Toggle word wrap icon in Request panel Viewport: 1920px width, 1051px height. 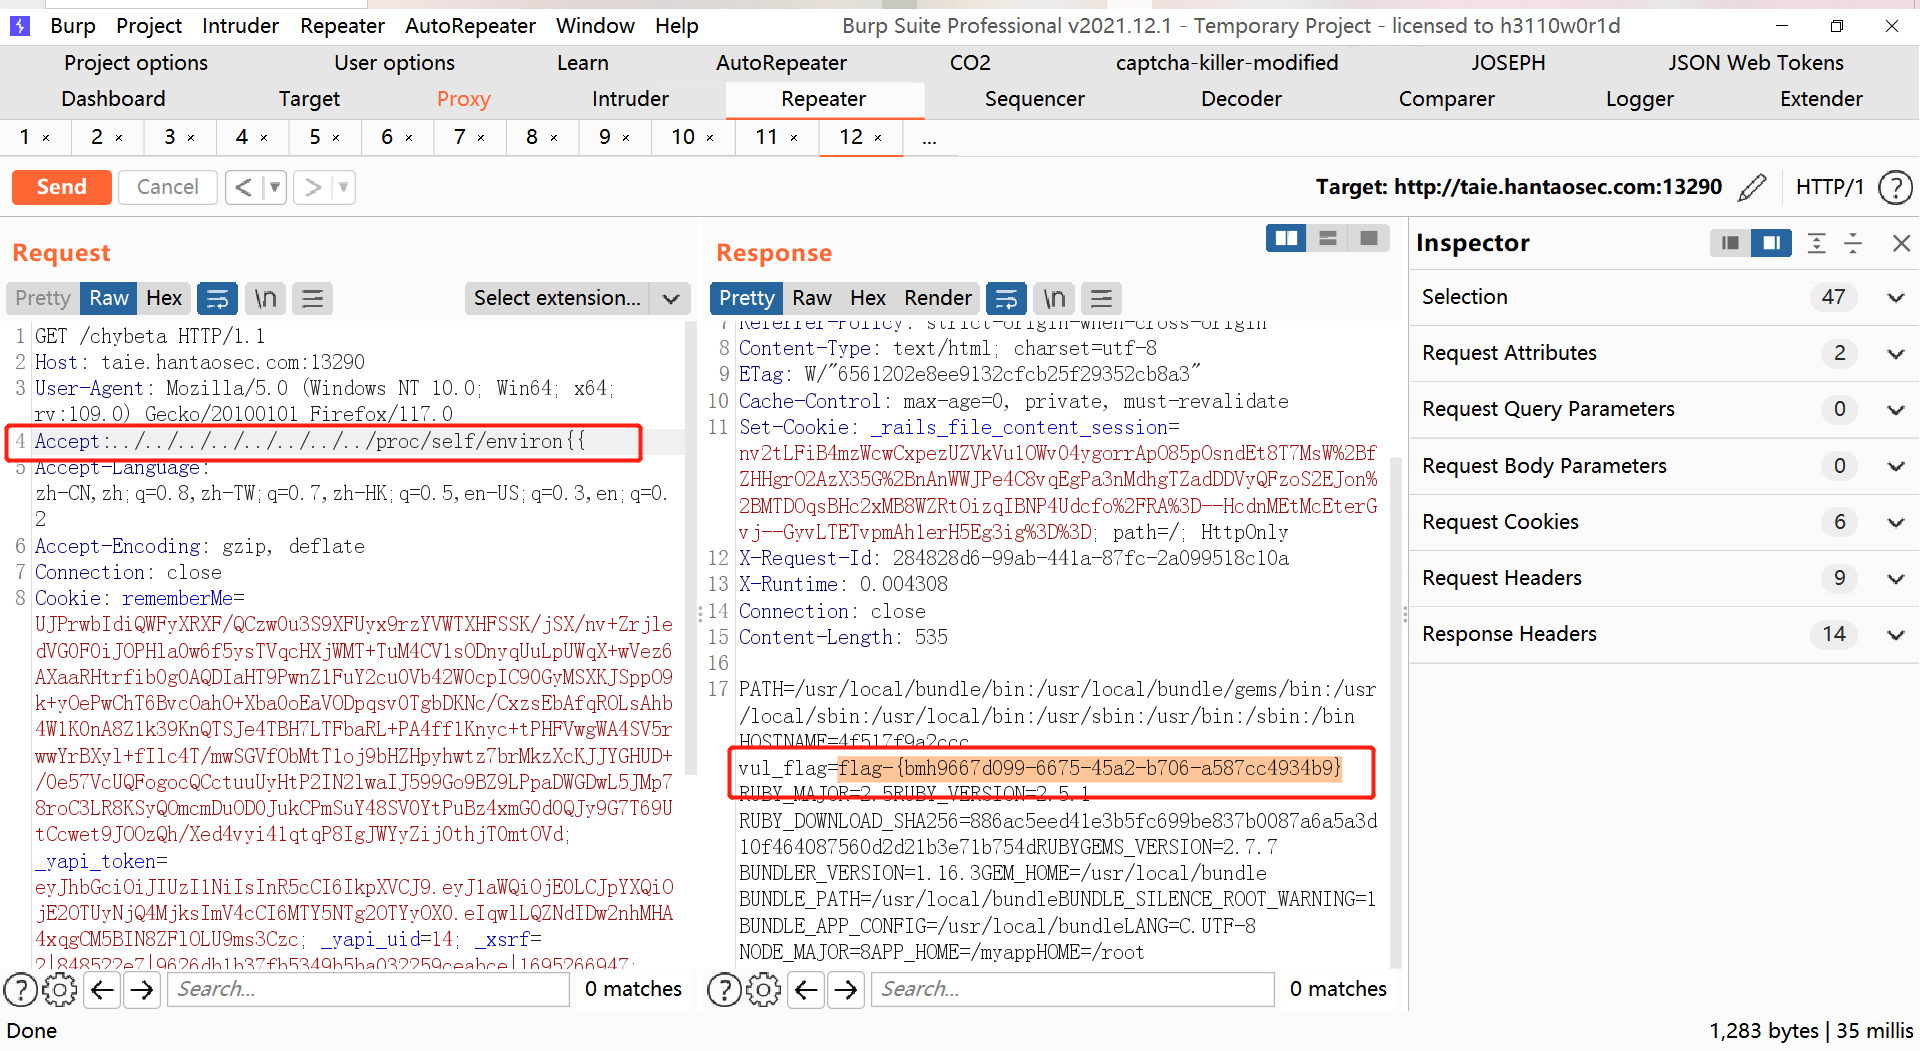[217, 298]
